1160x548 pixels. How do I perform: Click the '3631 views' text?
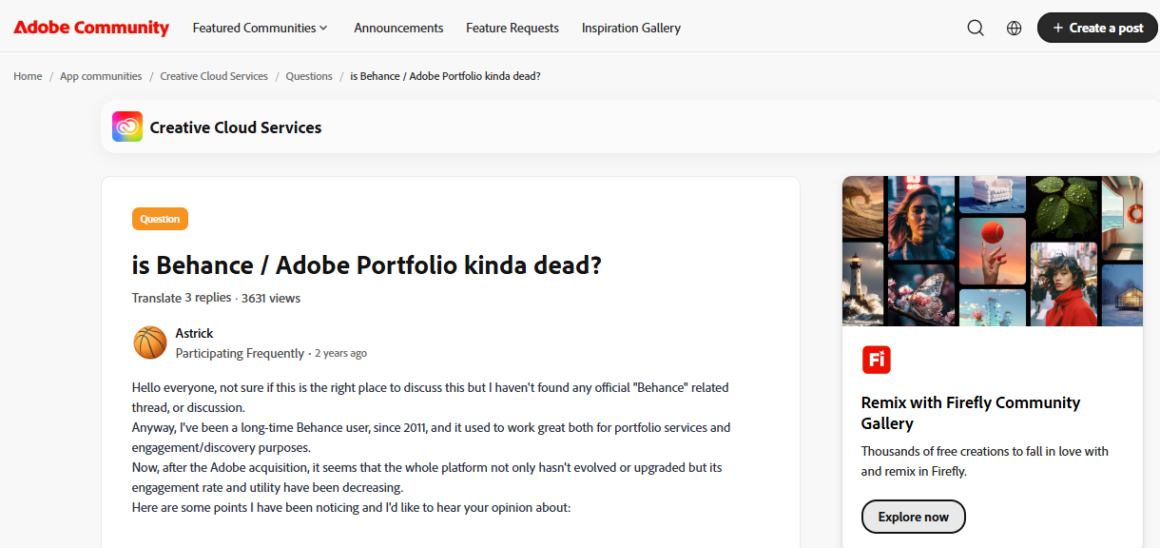pyautogui.click(x=271, y=298)
